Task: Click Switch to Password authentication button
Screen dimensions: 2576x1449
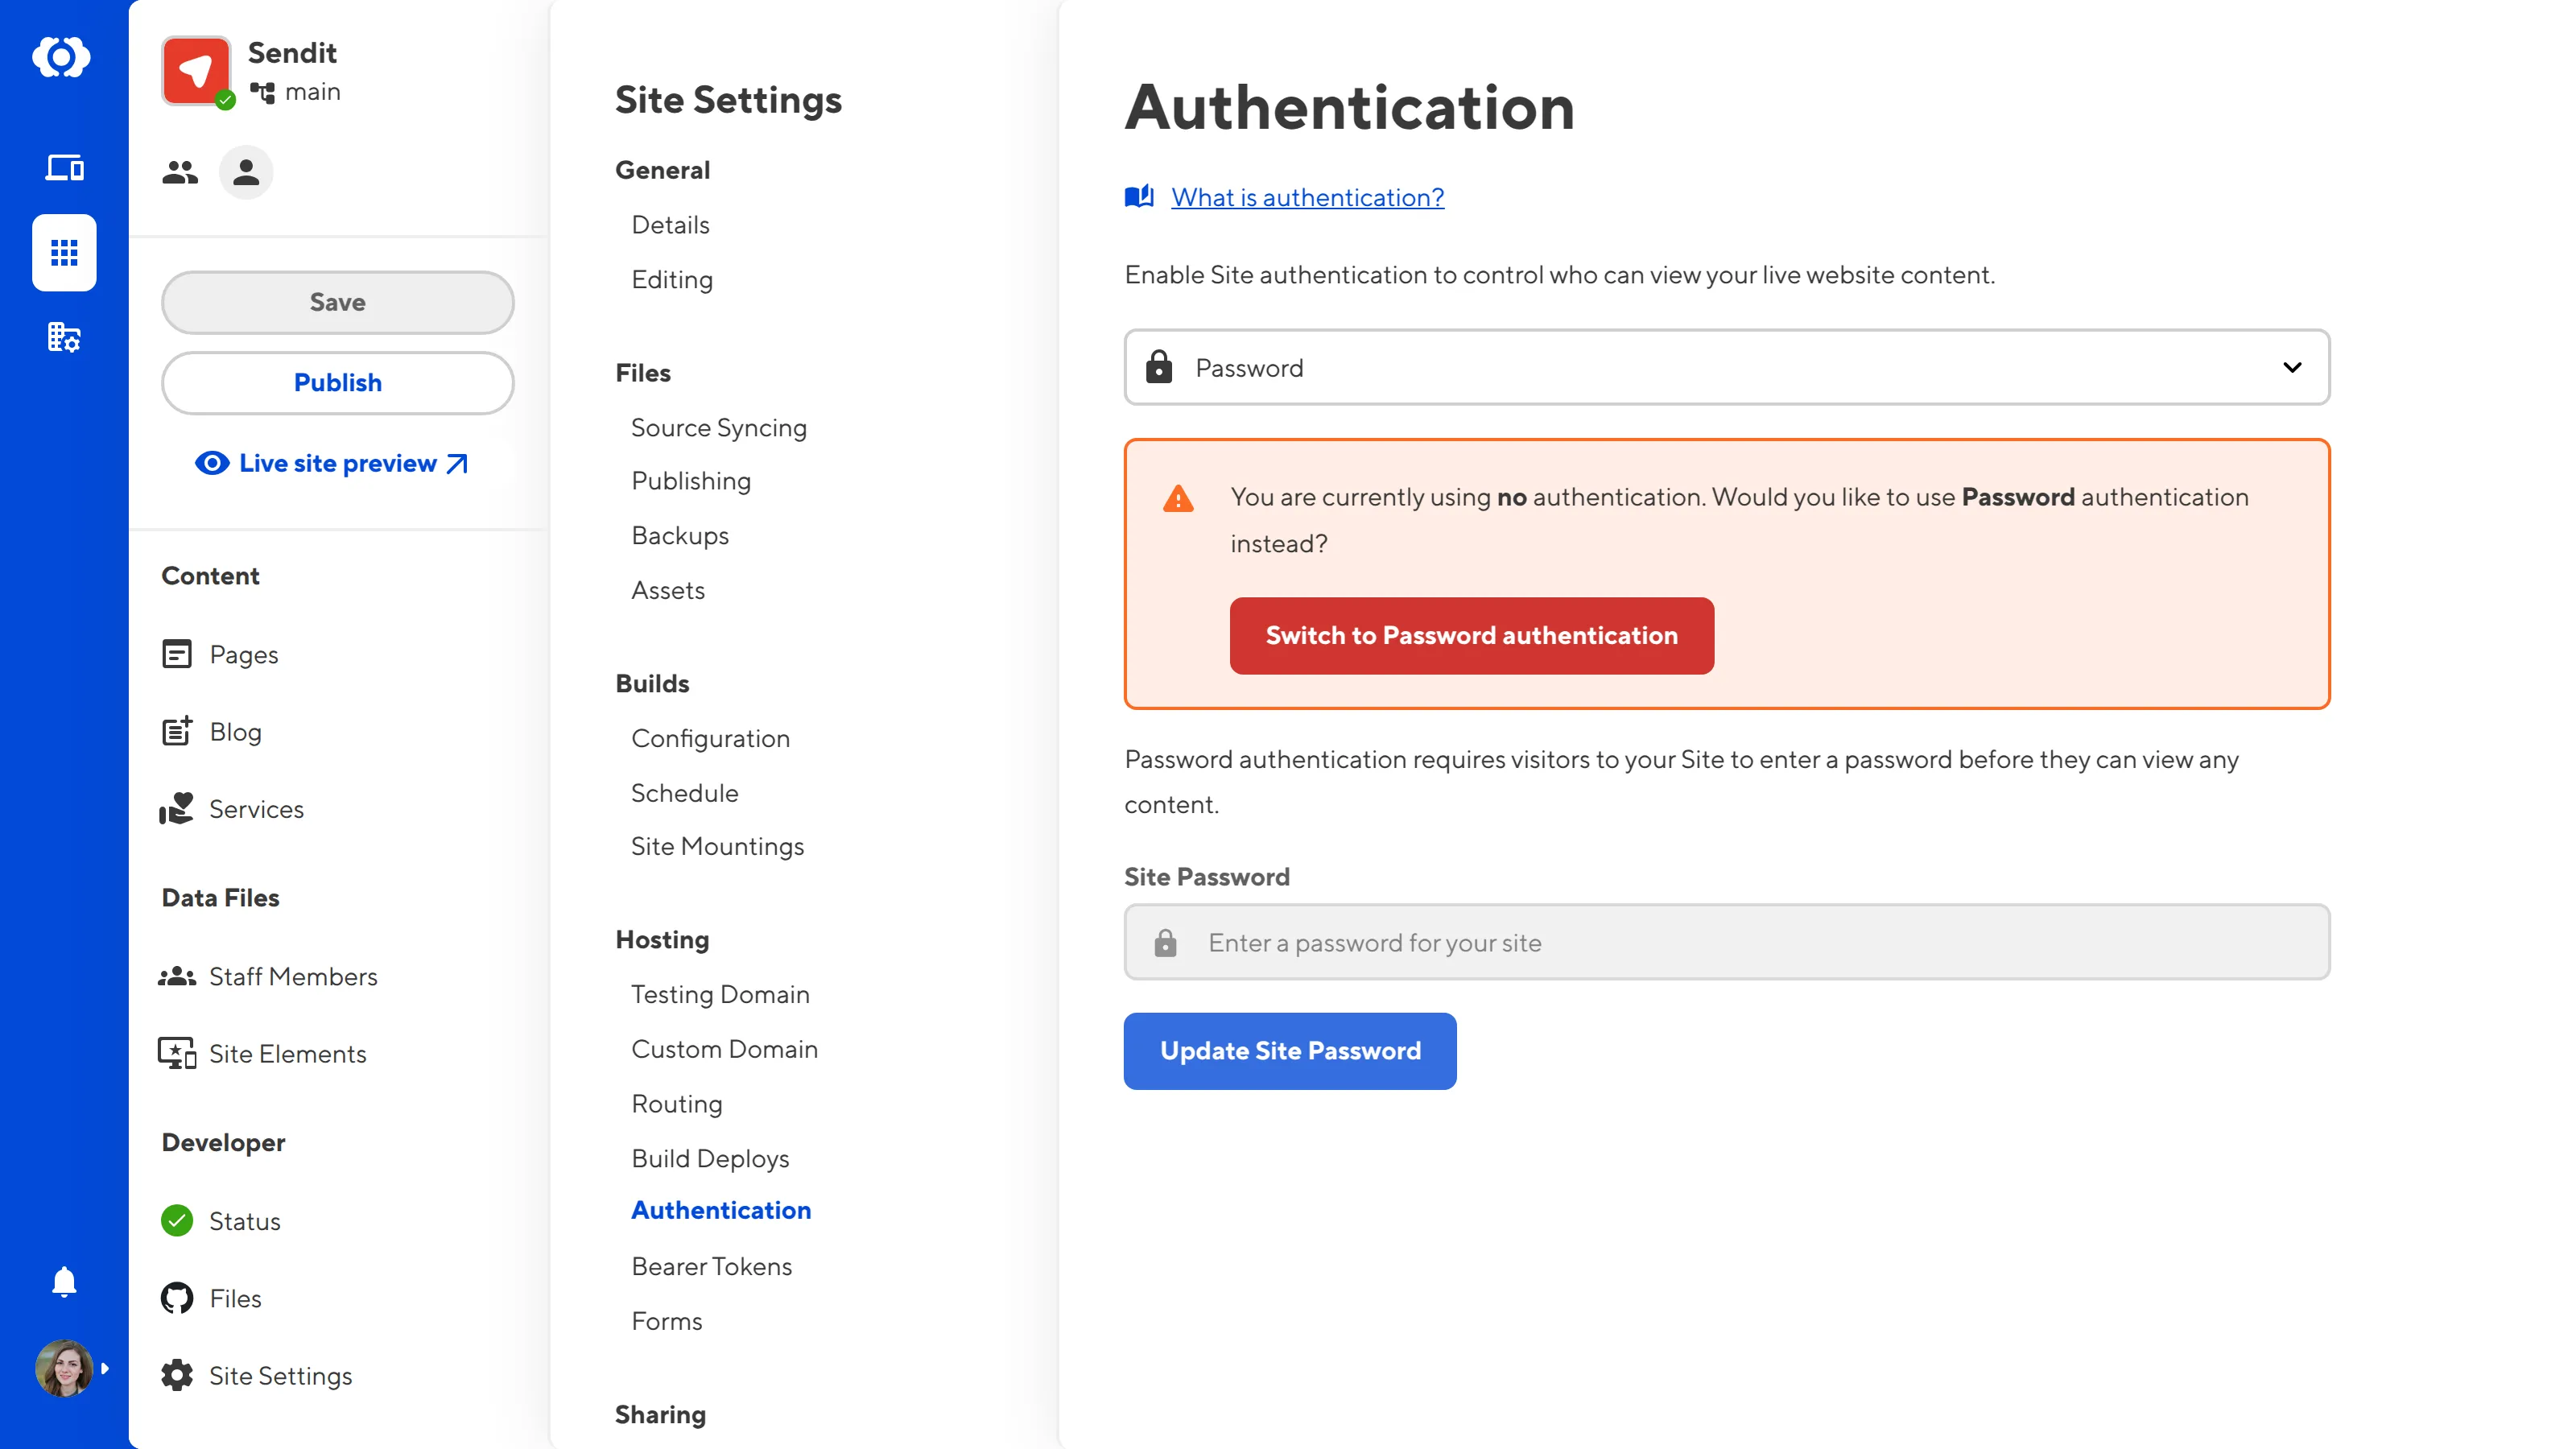Action: (x=1470, y=635)
